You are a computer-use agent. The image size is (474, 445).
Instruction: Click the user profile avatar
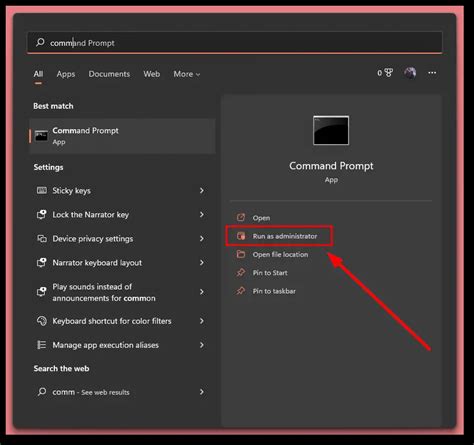point(410,73)
